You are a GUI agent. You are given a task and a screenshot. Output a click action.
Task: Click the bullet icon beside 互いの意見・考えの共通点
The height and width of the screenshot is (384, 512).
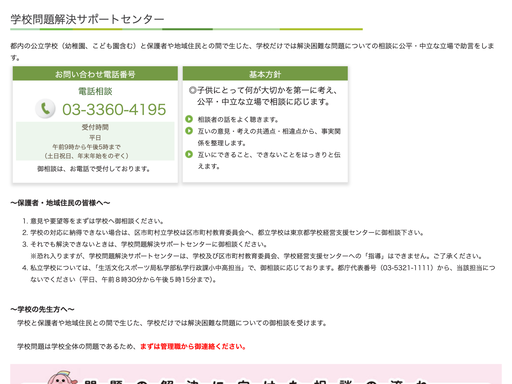[189, 131]
